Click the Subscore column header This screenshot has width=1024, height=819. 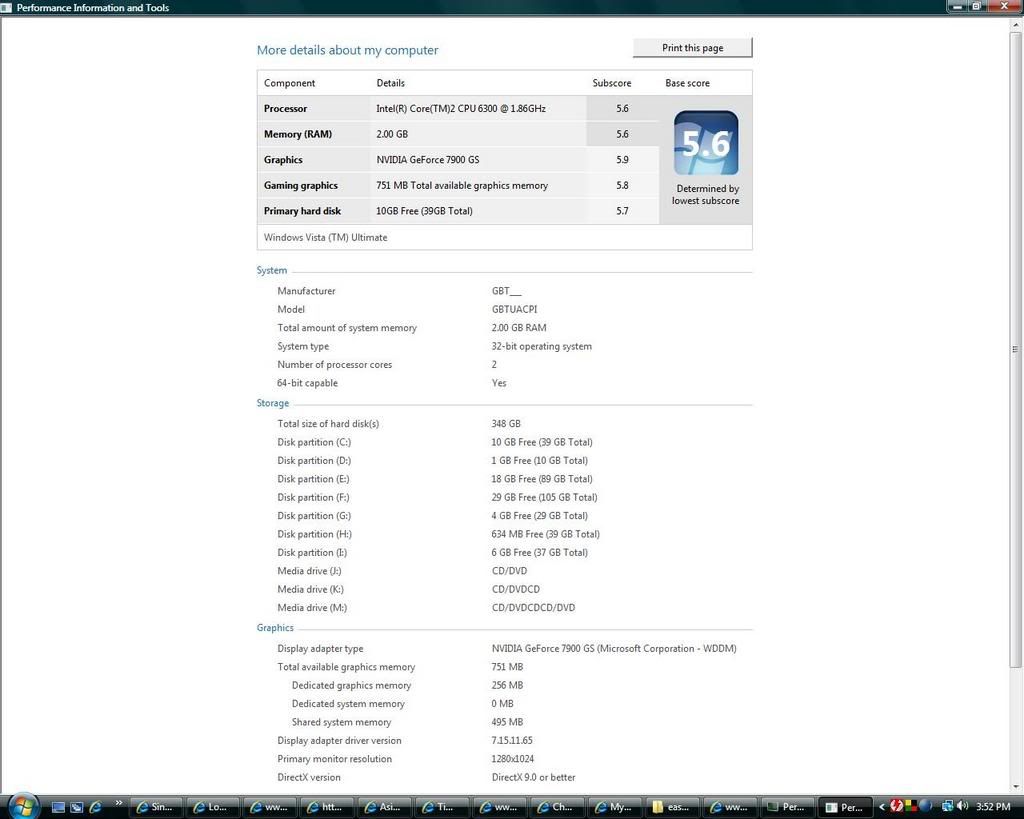(612, 83)
